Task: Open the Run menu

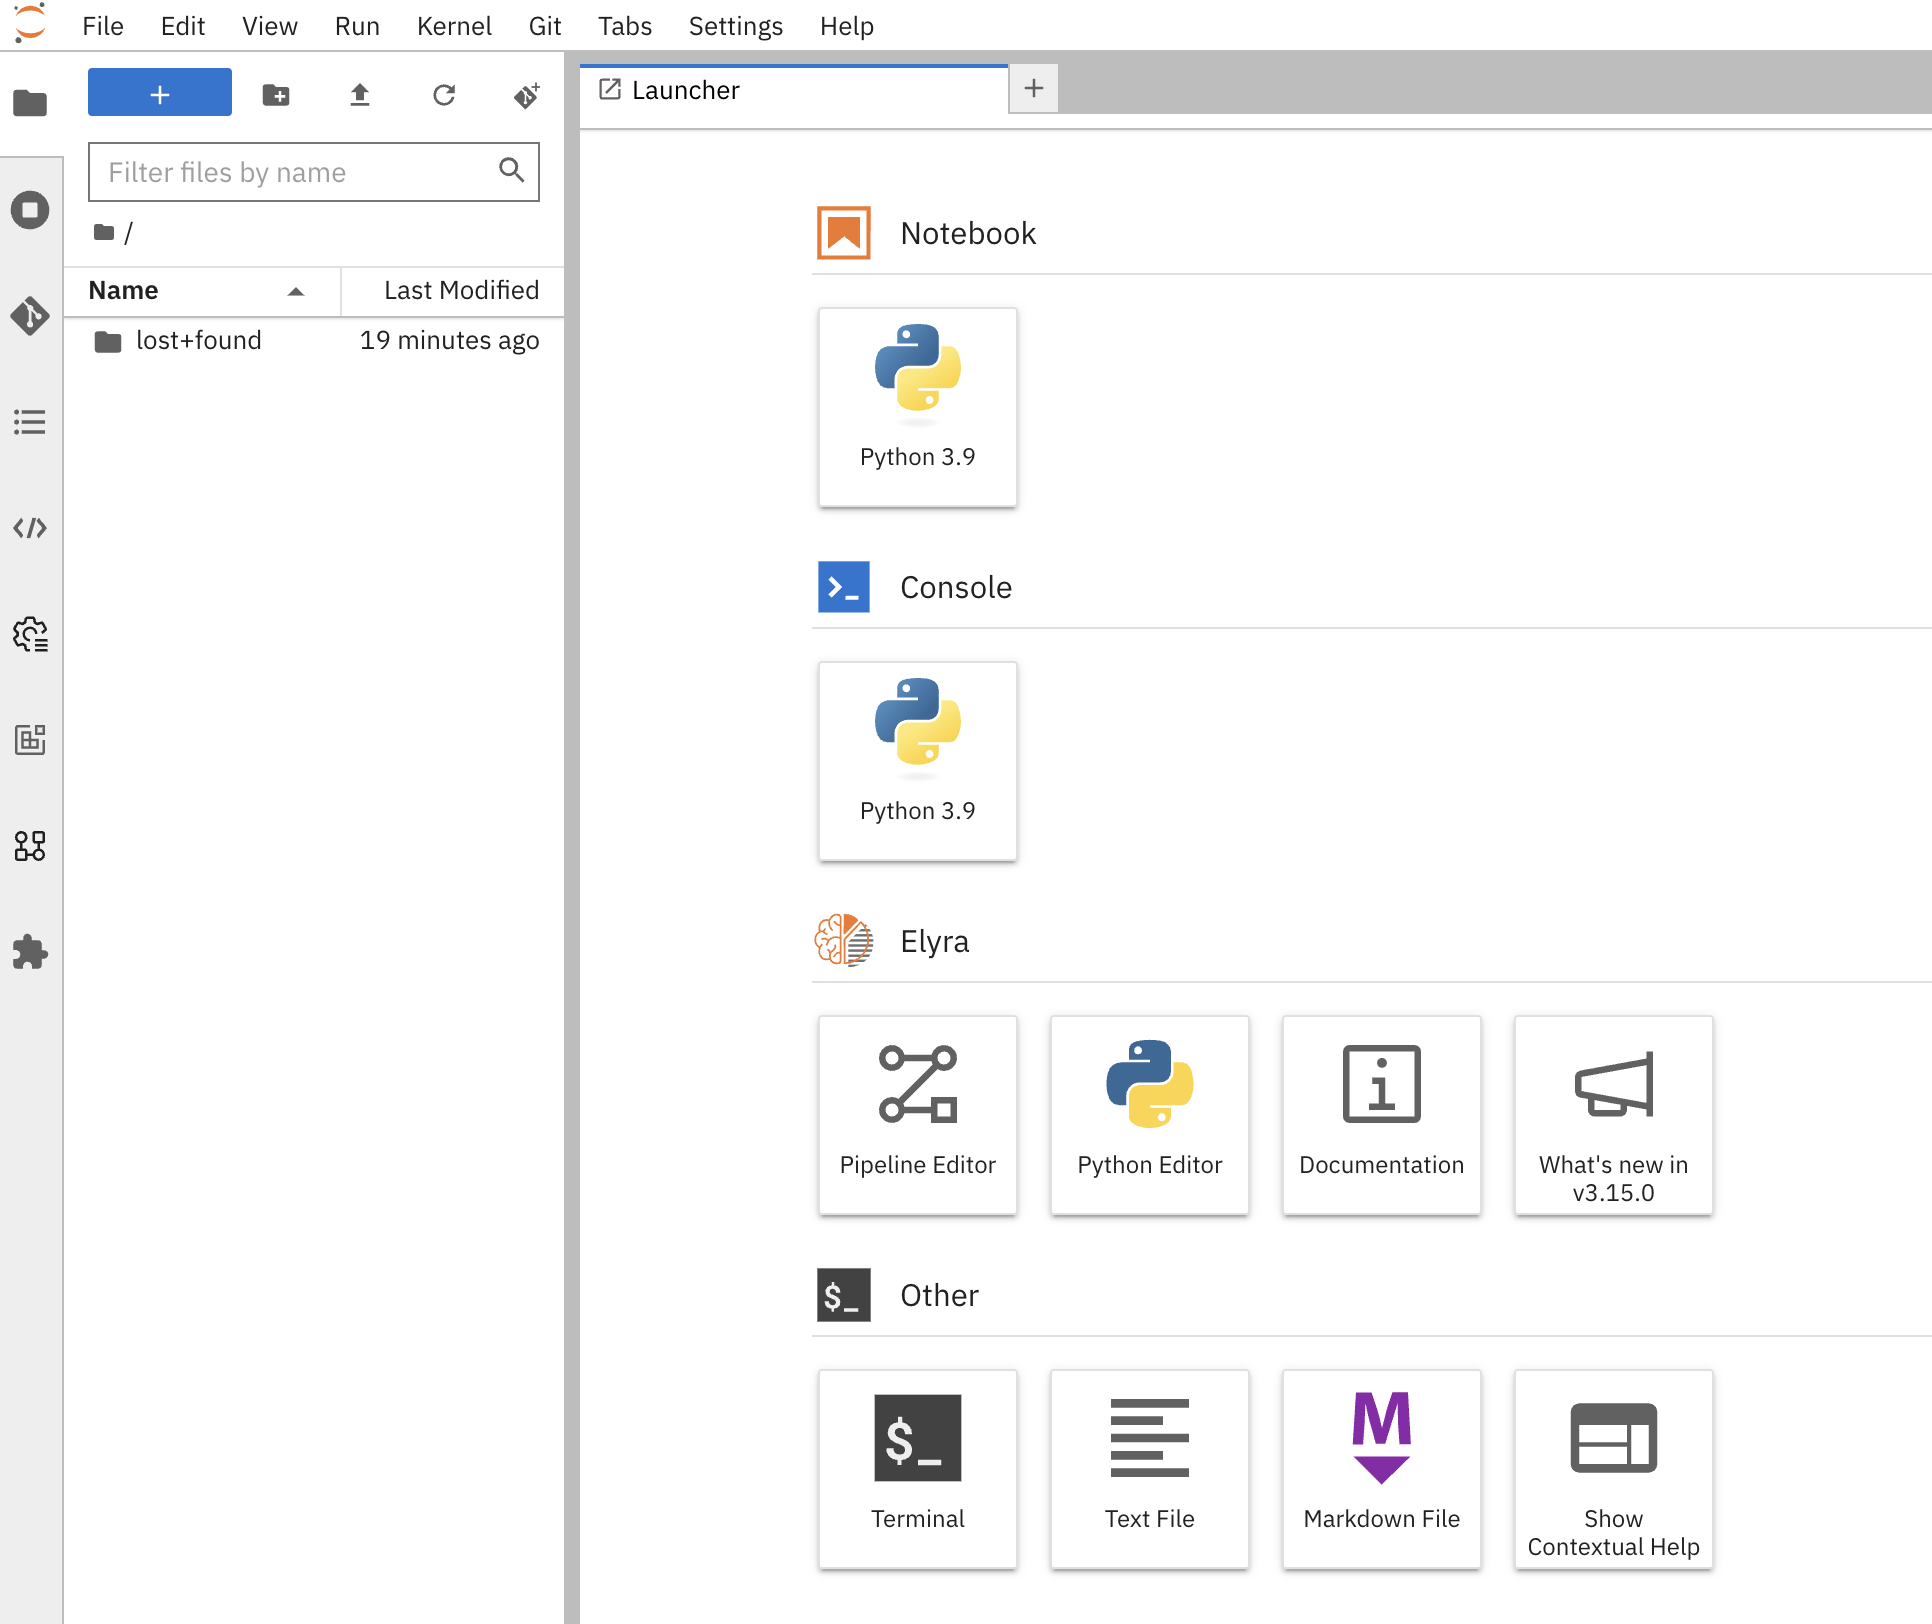Action: (357, 26)
